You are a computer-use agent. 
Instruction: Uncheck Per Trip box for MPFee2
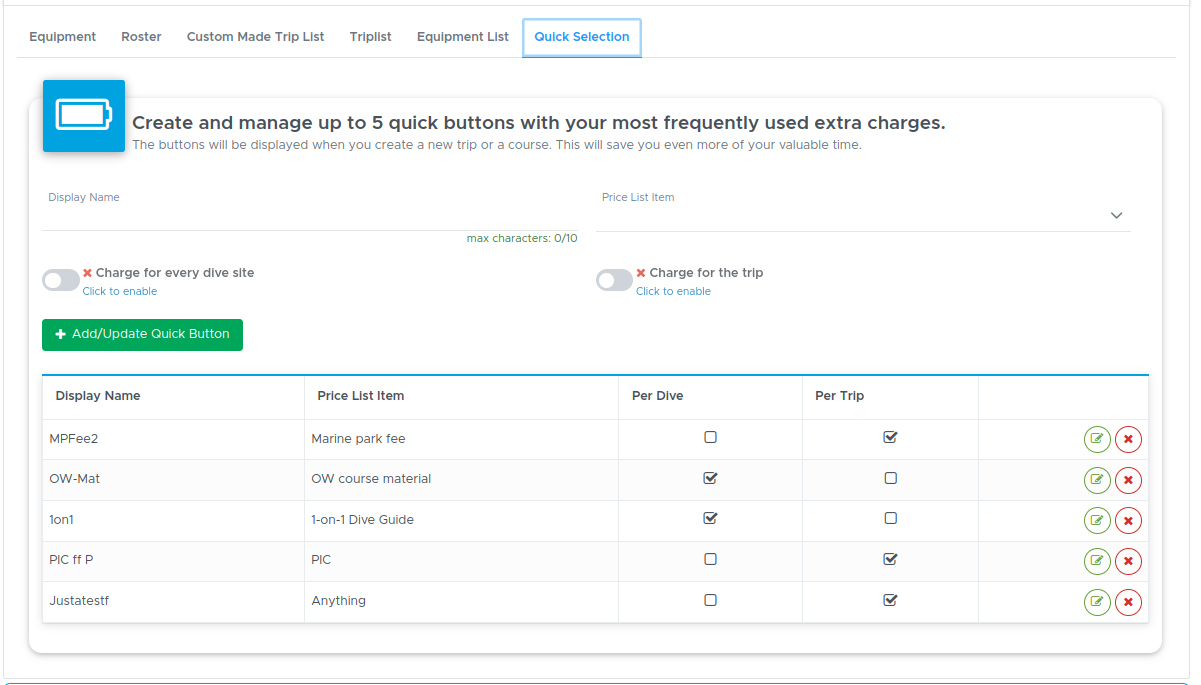pyautogui.click(x=890, y=437)
